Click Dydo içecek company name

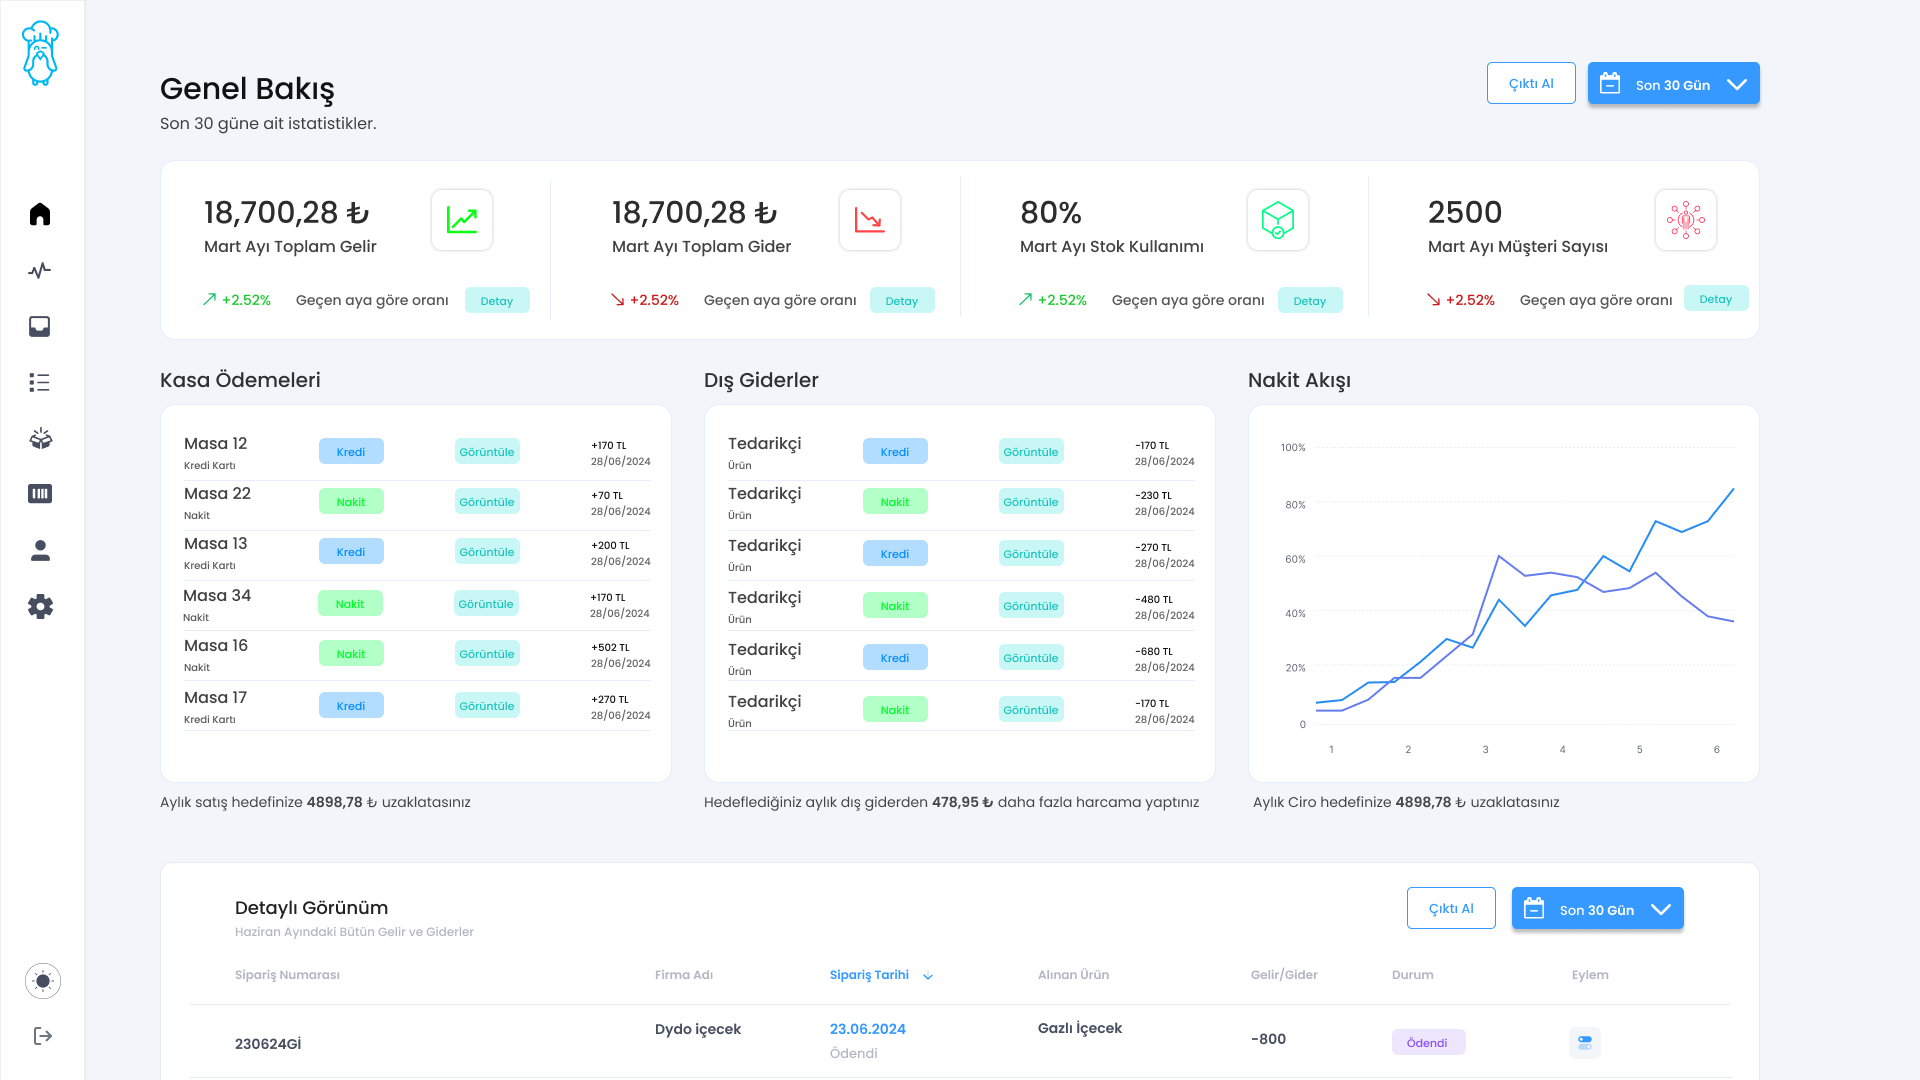[x=698, y=1029]
